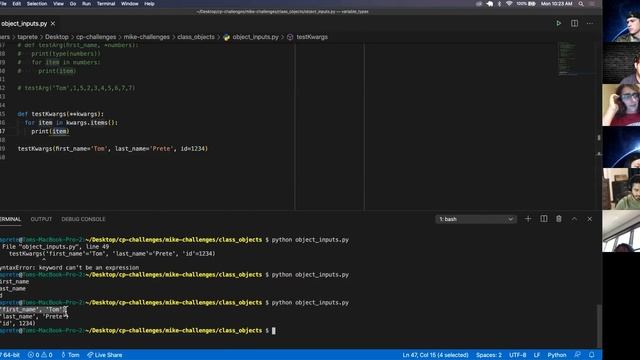640x360 pixels.
Task: Close the object_inputs.py tab
Action: tap(53, 24)
